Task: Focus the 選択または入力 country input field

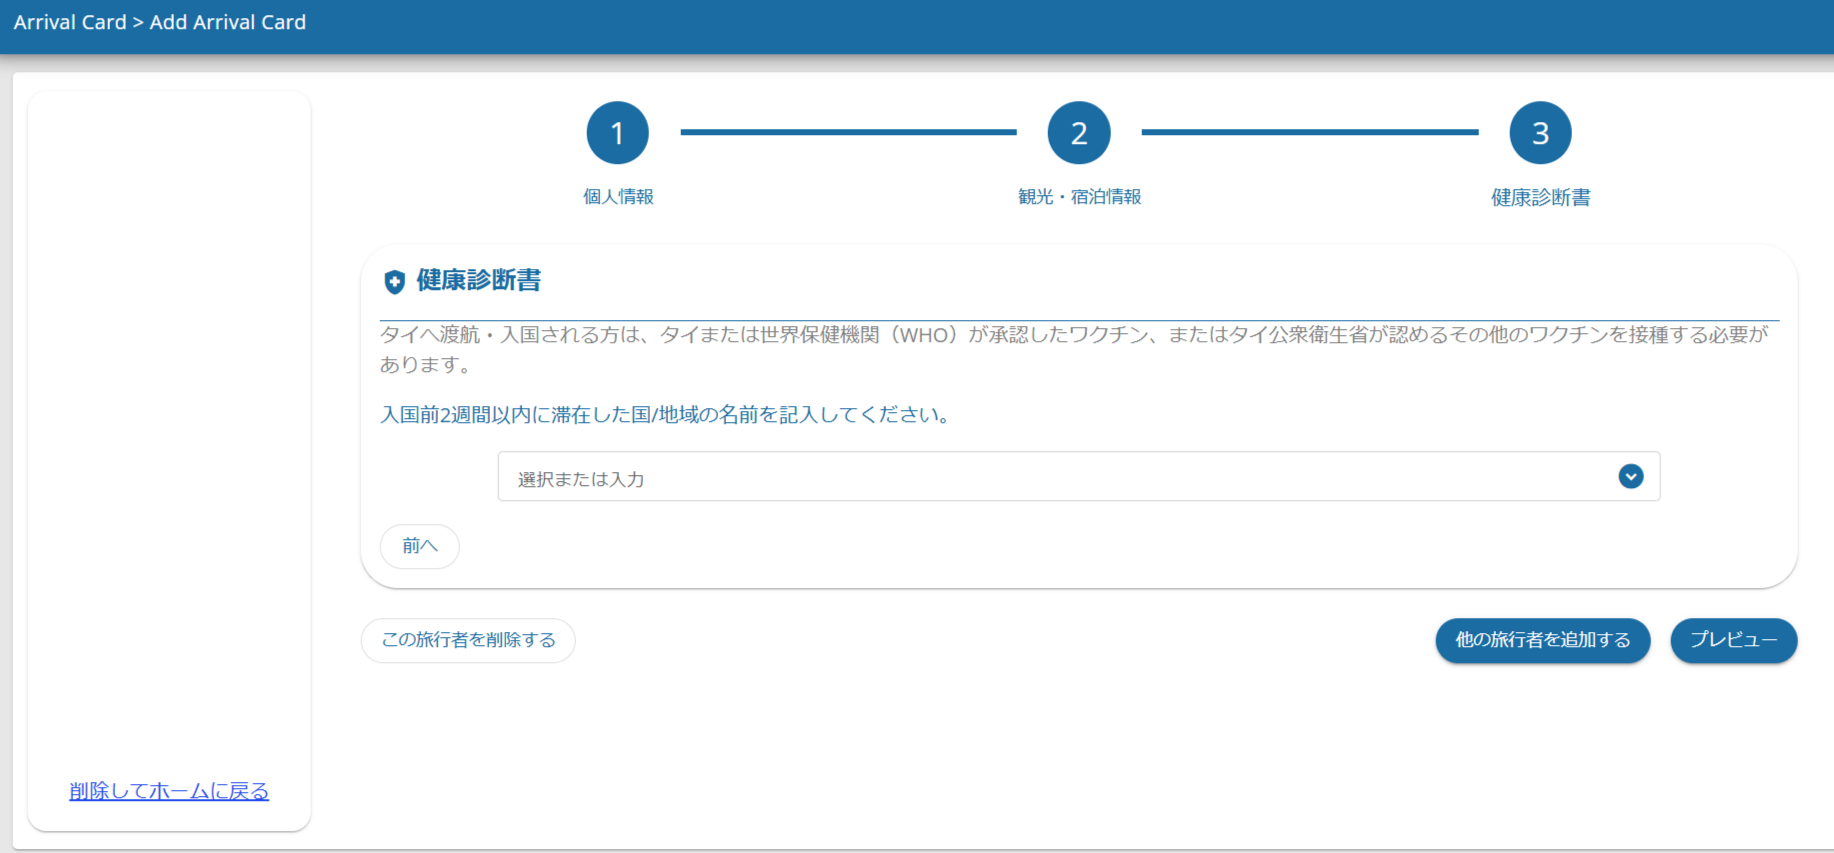Action: point(1050,478)
